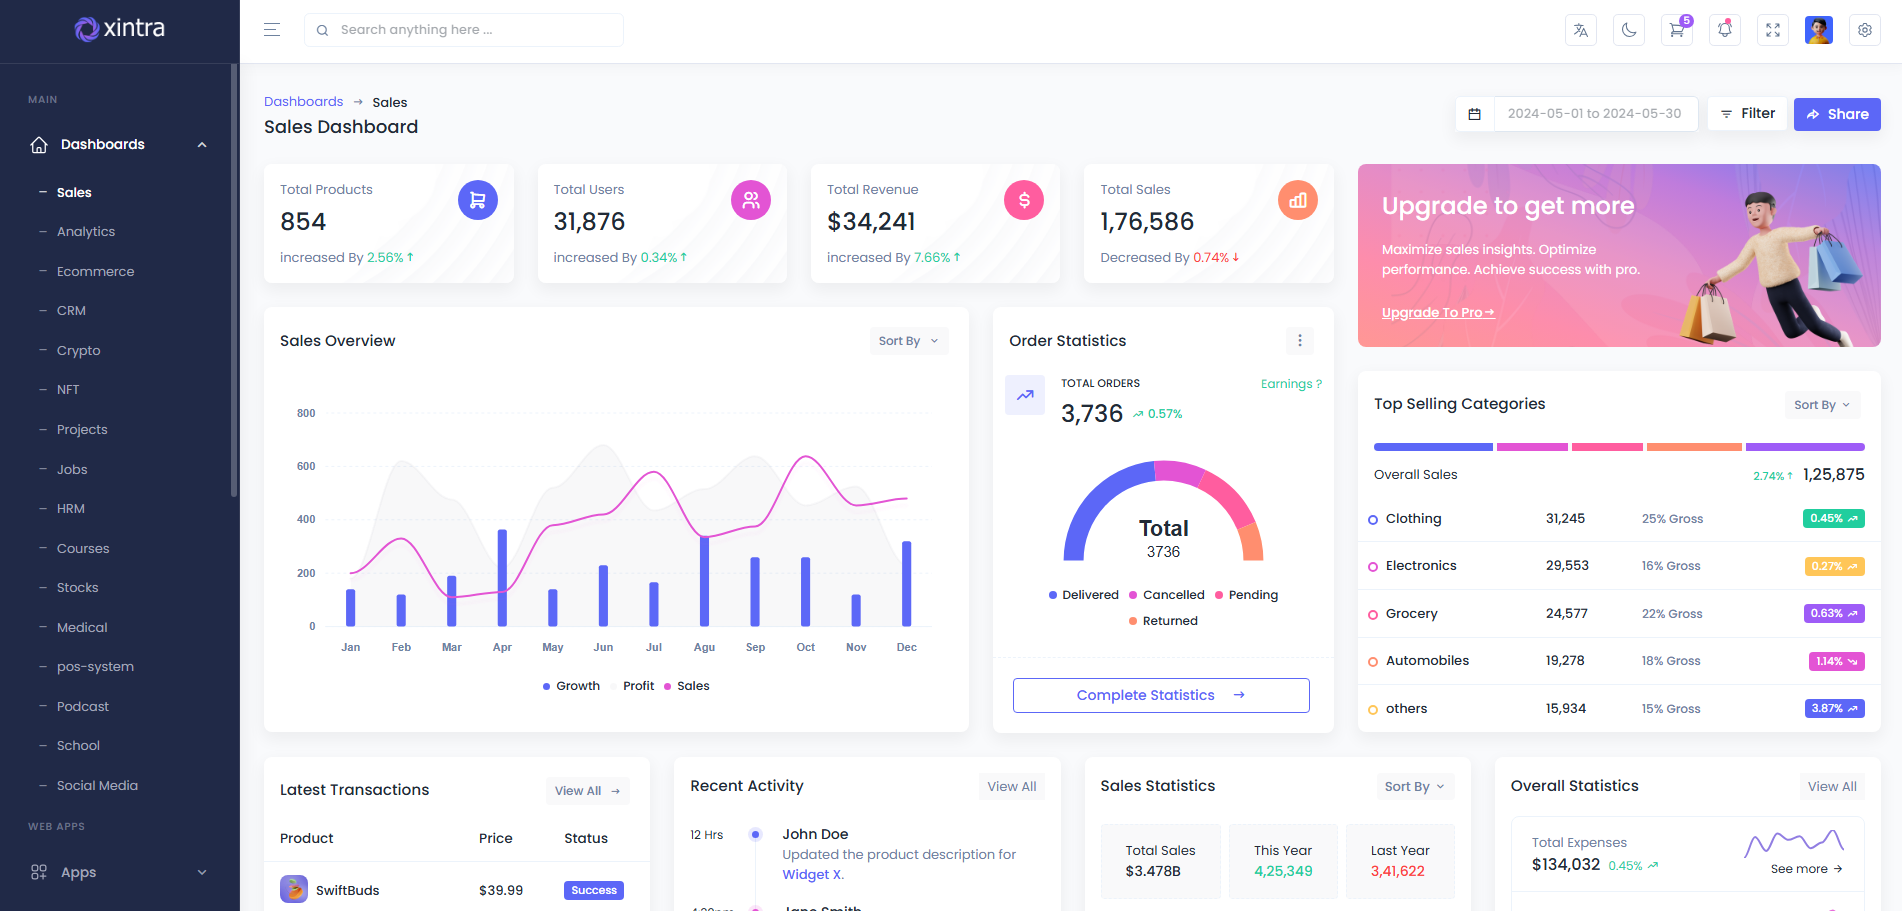
Task: Open the user profile avatar
Action: [1819, 30]
